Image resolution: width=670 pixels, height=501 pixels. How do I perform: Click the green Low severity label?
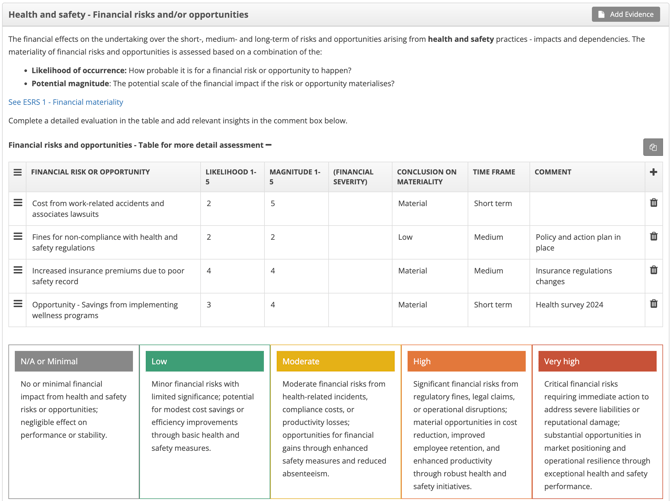(x=204, y=361)
